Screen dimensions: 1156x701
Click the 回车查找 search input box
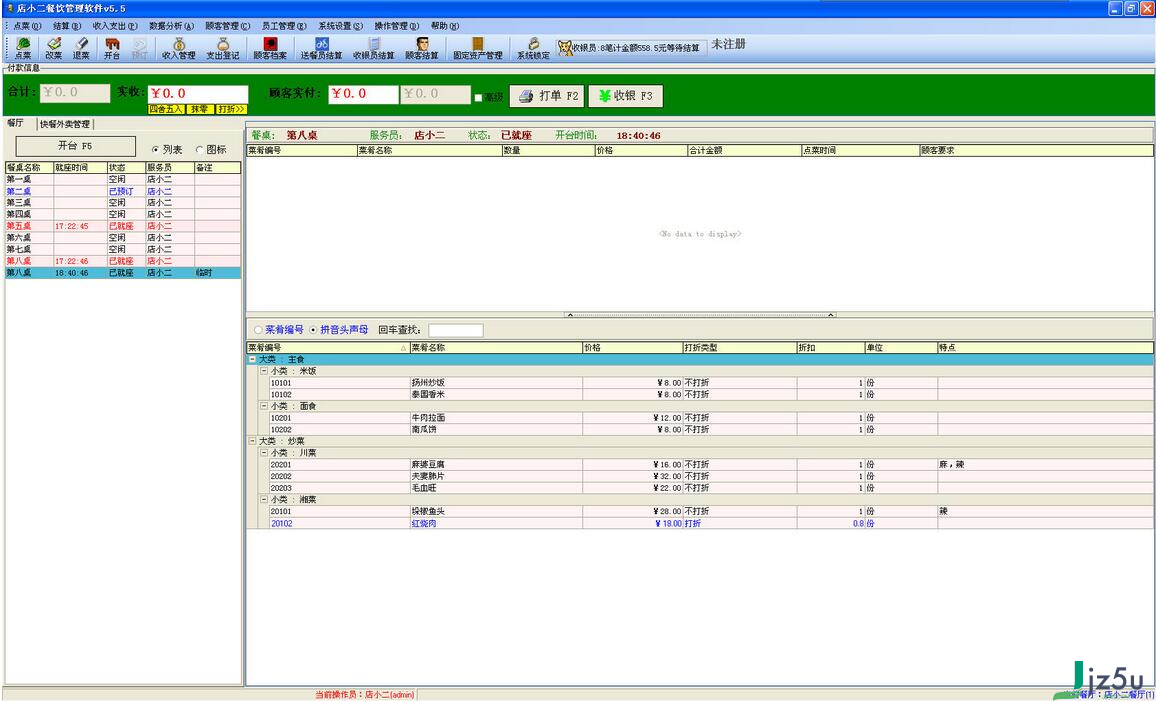coord(456,330)
